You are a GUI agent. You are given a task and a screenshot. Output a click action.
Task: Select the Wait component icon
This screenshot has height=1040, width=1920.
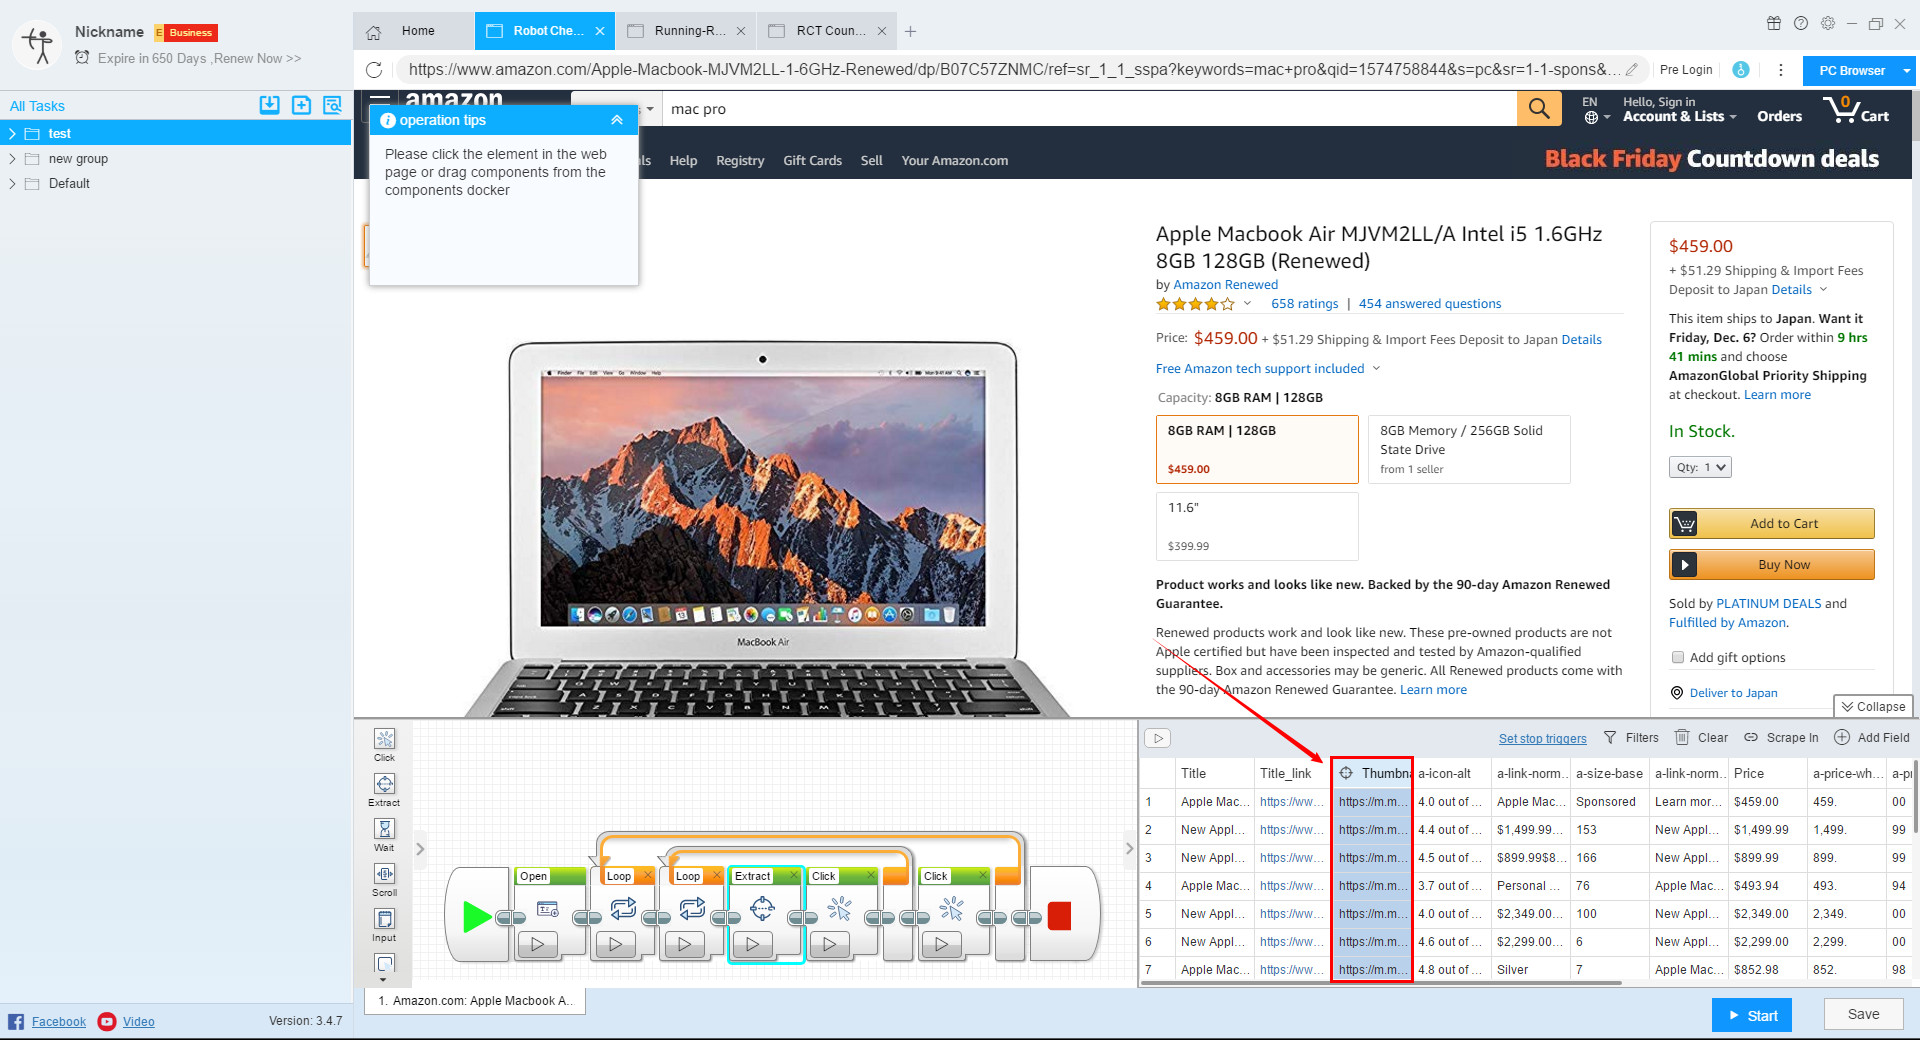tap(384, 830)
